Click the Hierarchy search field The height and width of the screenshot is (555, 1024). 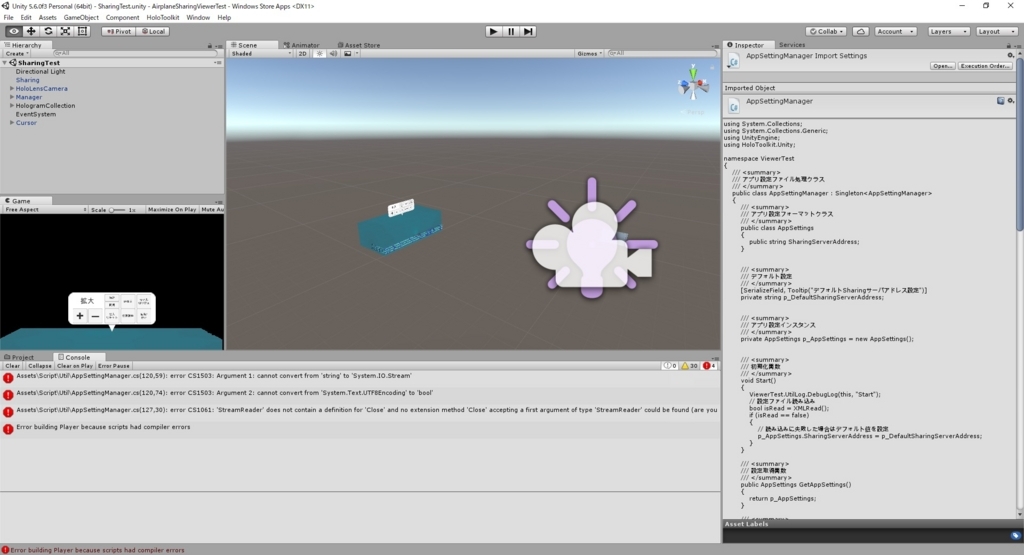(x=134, y=54)
